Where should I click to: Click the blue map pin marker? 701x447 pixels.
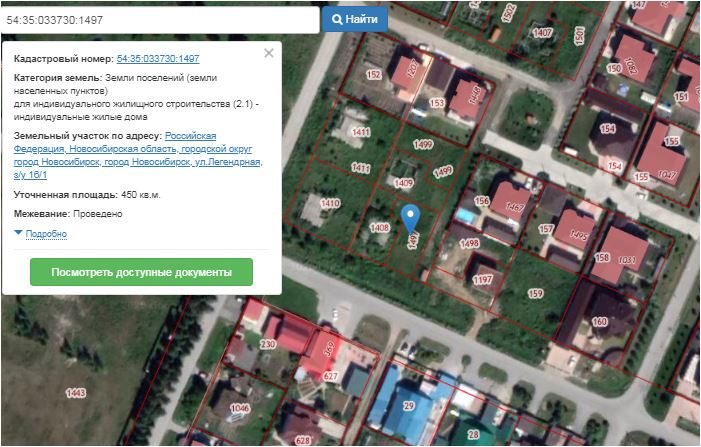click(410, 216)
